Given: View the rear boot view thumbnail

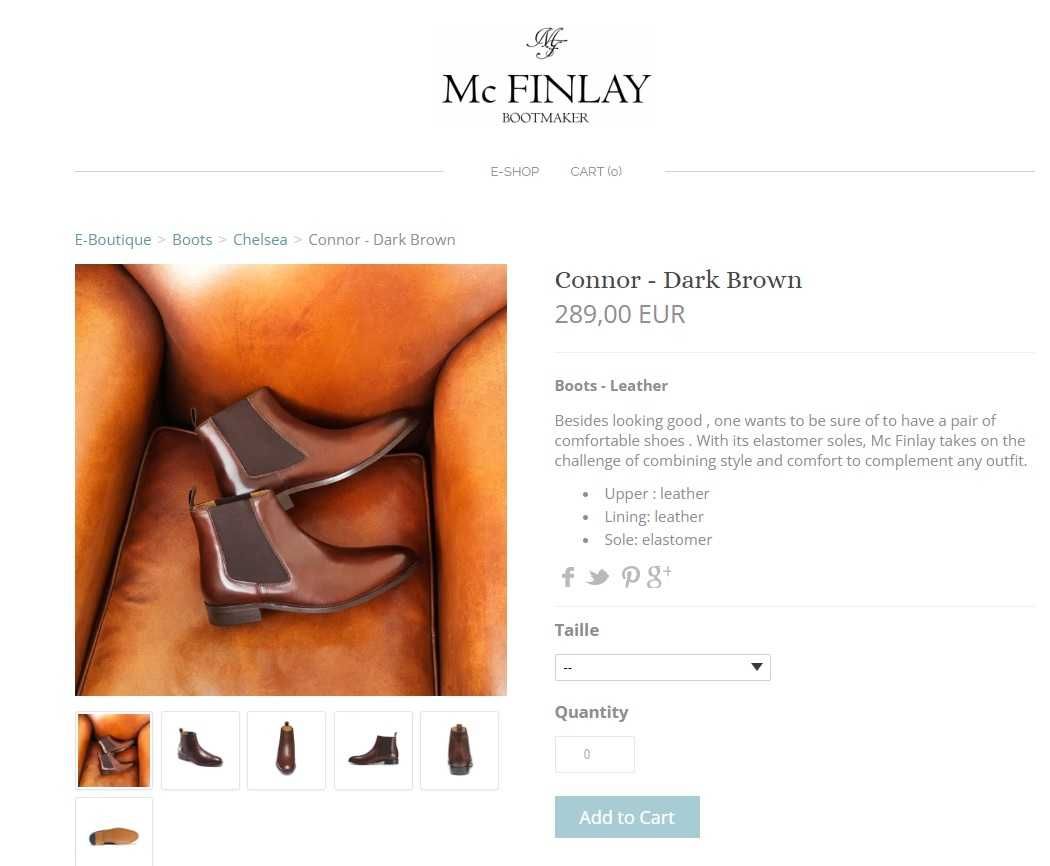Looking at the screenshot, I should point(459,750).
